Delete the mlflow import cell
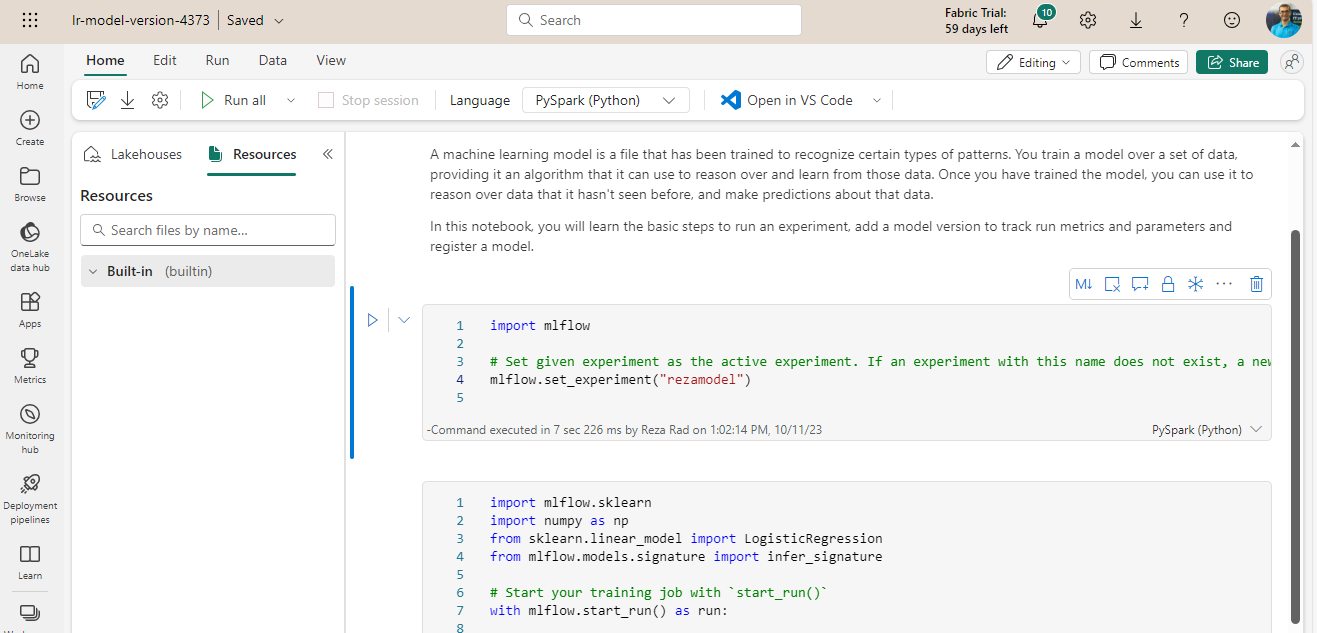 [1256, 284]
